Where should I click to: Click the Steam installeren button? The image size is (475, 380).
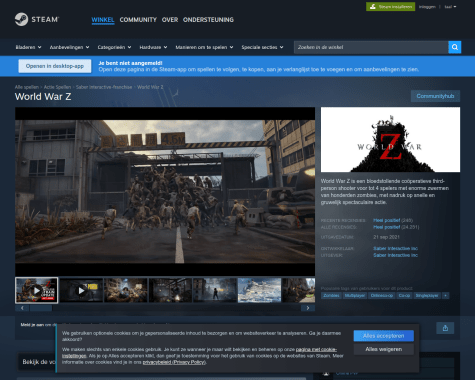point(390,7)
